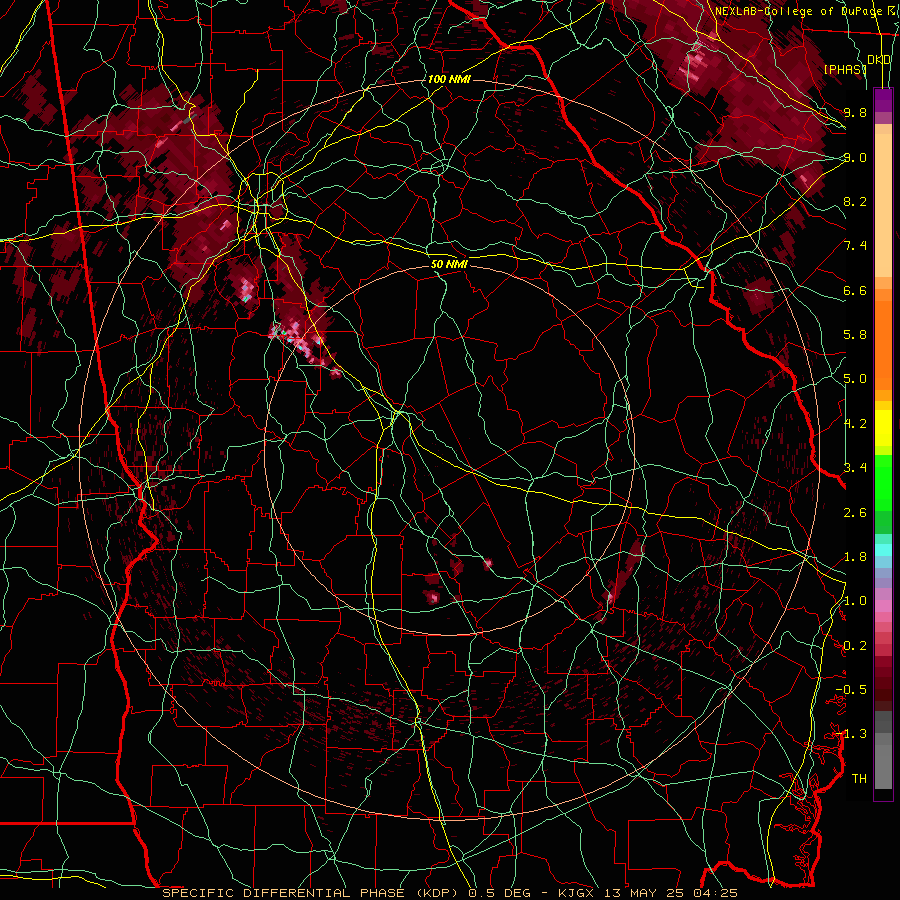The width and height of the screenshot is (900, 900).
Task: Pick the yellow segment of the color bar
Action: click(883, 428)
